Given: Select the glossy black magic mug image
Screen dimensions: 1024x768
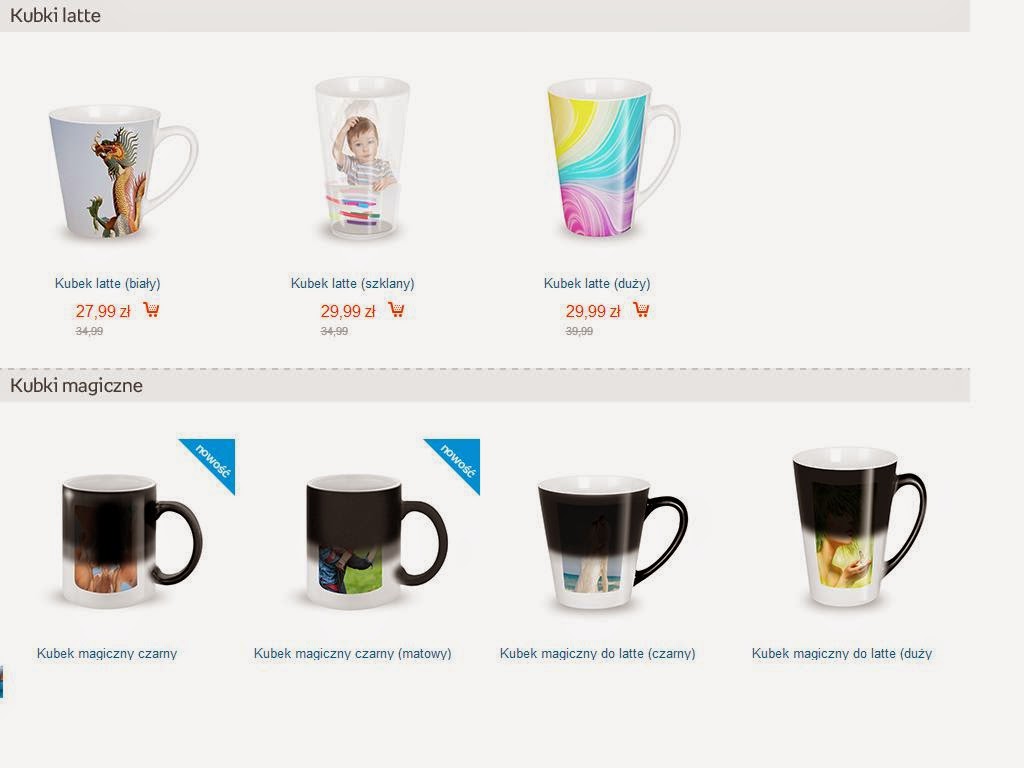Looking at the screenshot, I should (x=131, y=539).
